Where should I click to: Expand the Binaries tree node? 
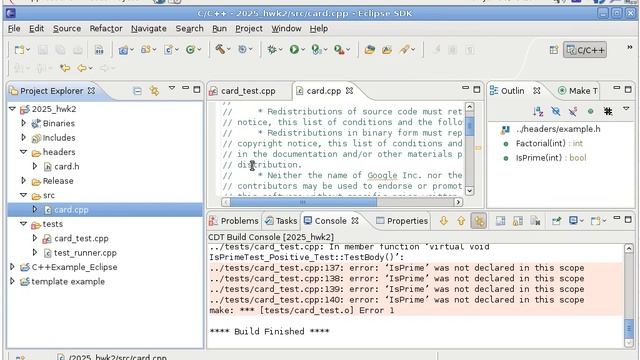point(24,122)
